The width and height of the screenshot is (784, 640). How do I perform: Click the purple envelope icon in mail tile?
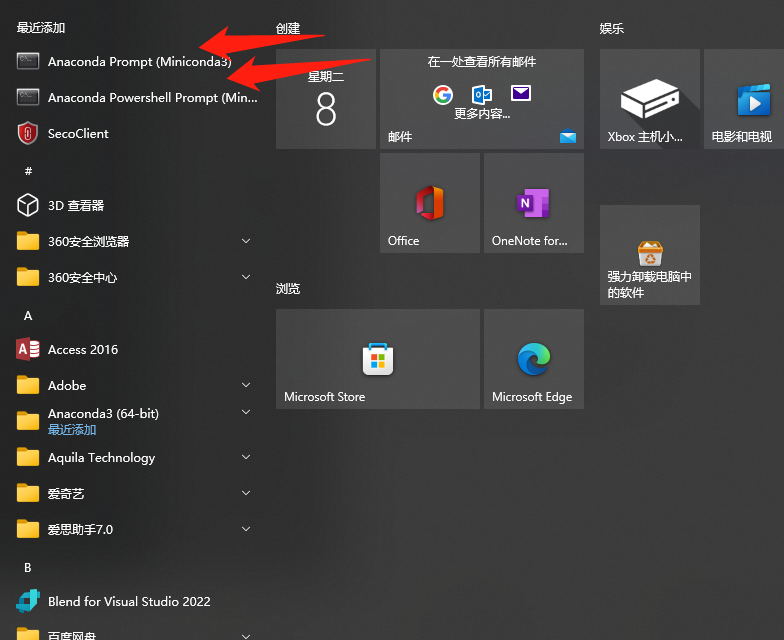521,93
